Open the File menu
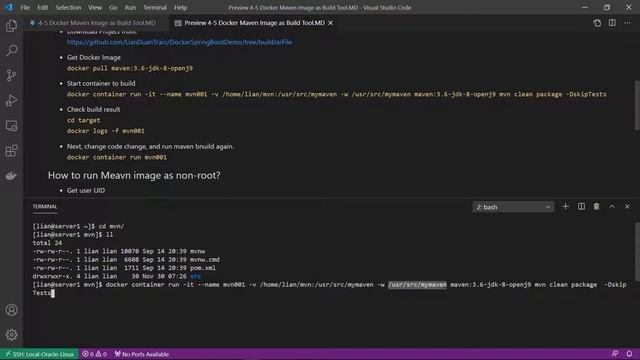Viewport: 640px width, 360px height. point(25,7)
